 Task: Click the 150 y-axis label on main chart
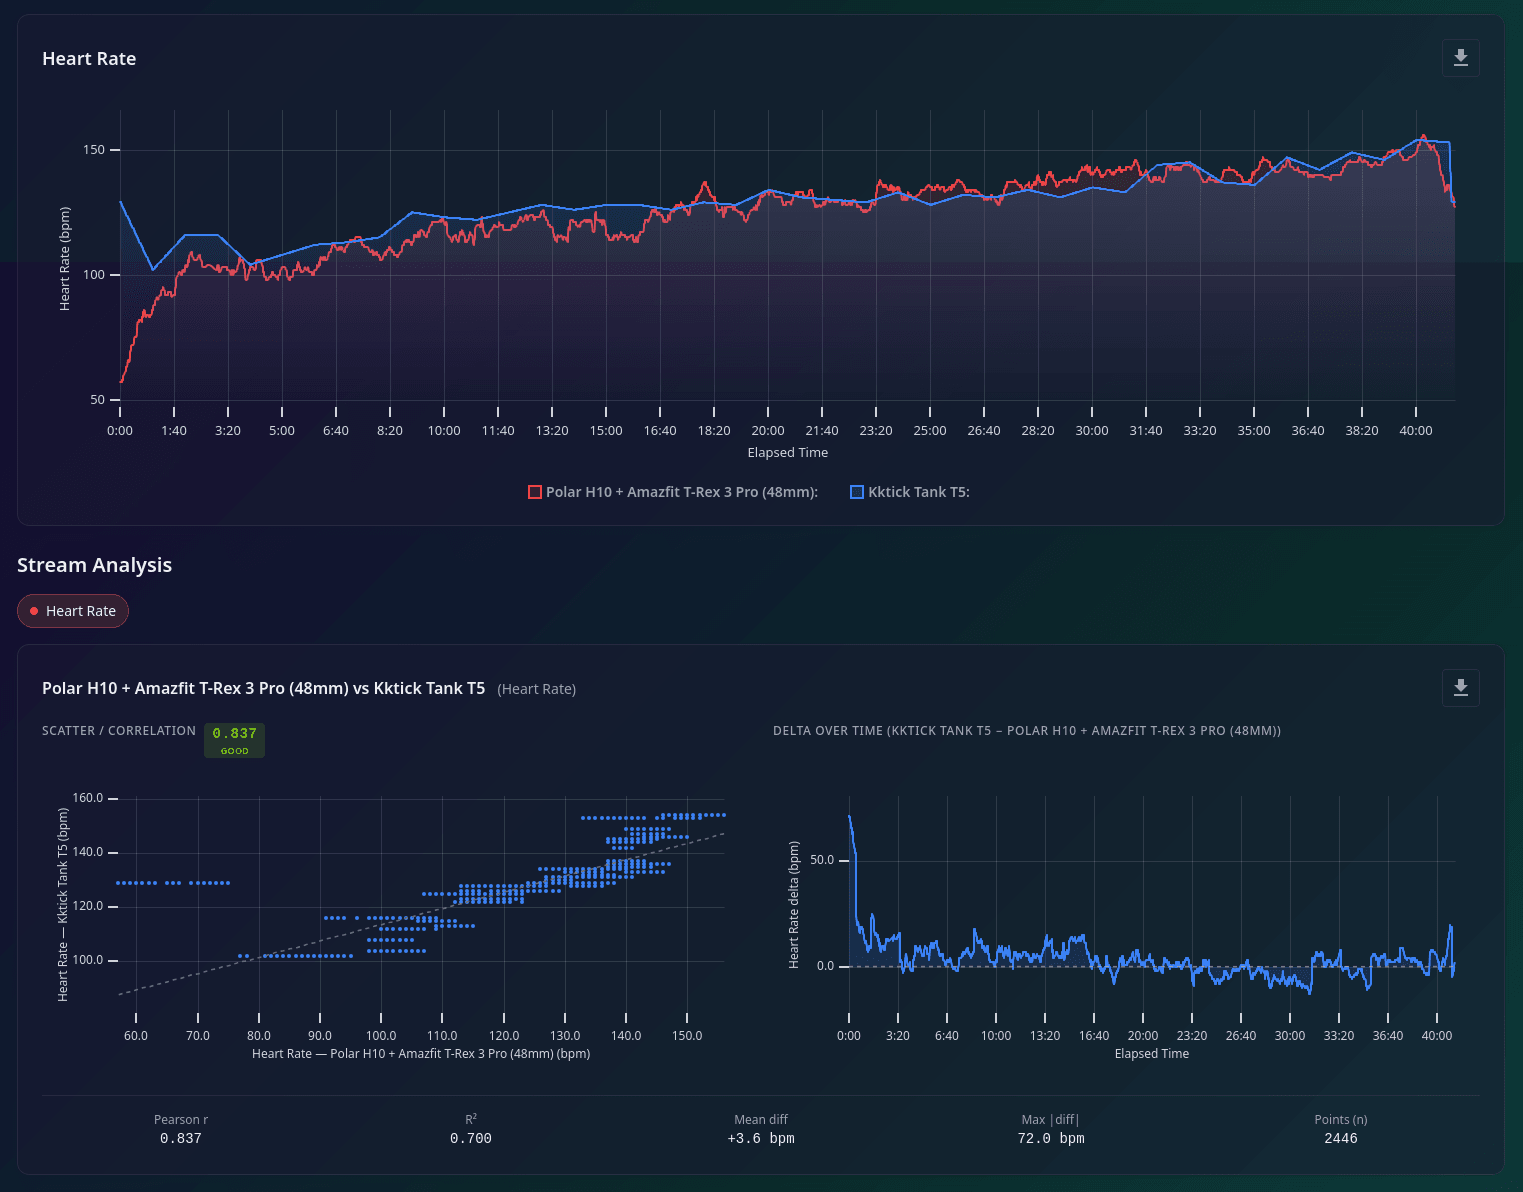(x=94, y=150)
